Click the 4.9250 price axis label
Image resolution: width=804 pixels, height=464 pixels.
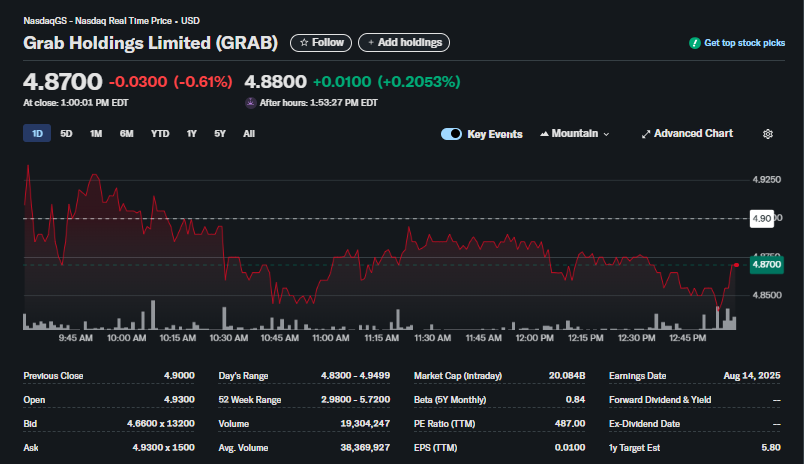(767, 180)
